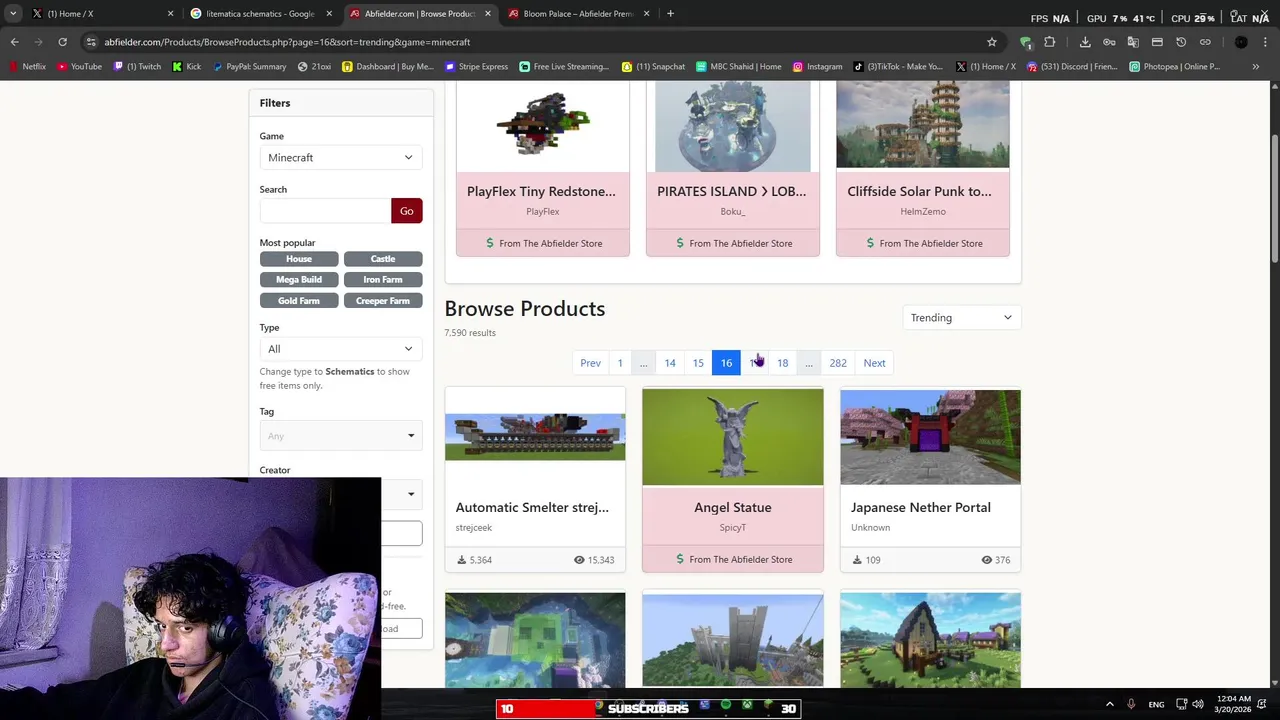Screen dimensions: 1280x720
Task: Click the green extension icon with badge
Action: coord(1026,42)
